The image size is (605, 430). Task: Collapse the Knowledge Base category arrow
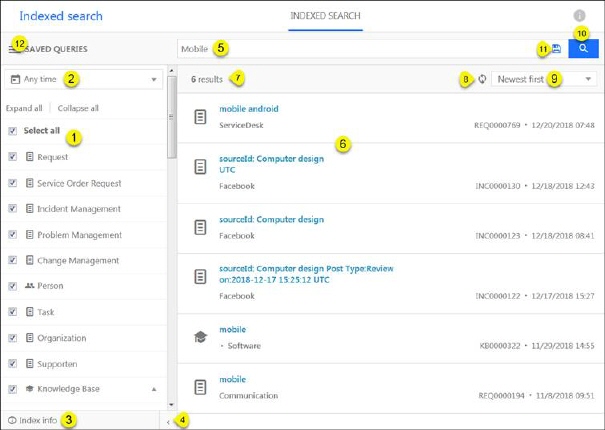pyautogui.click(x=154, y=389)
